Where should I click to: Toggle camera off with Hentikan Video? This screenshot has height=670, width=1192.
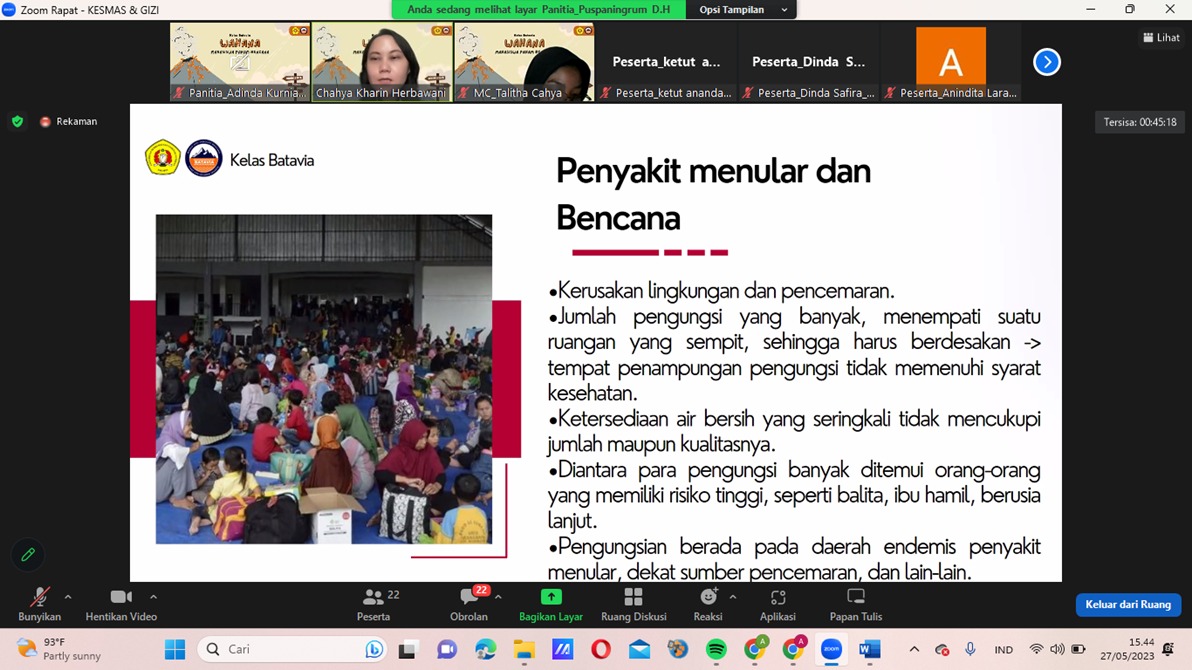(x=121, y=604)
